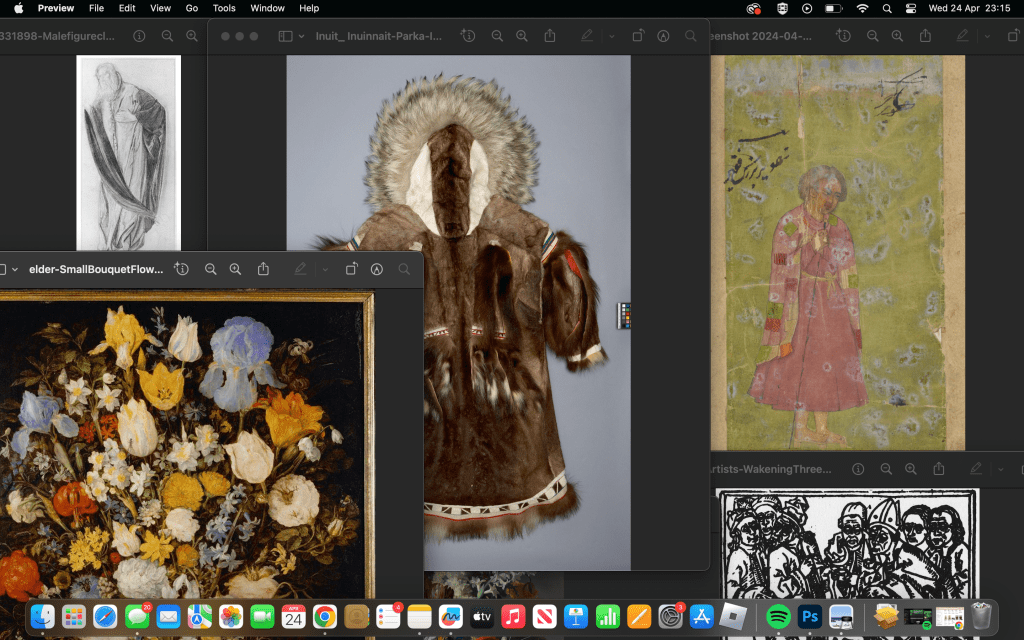Open Control Center from the menu bar
1024x640 pixels.
910,8
